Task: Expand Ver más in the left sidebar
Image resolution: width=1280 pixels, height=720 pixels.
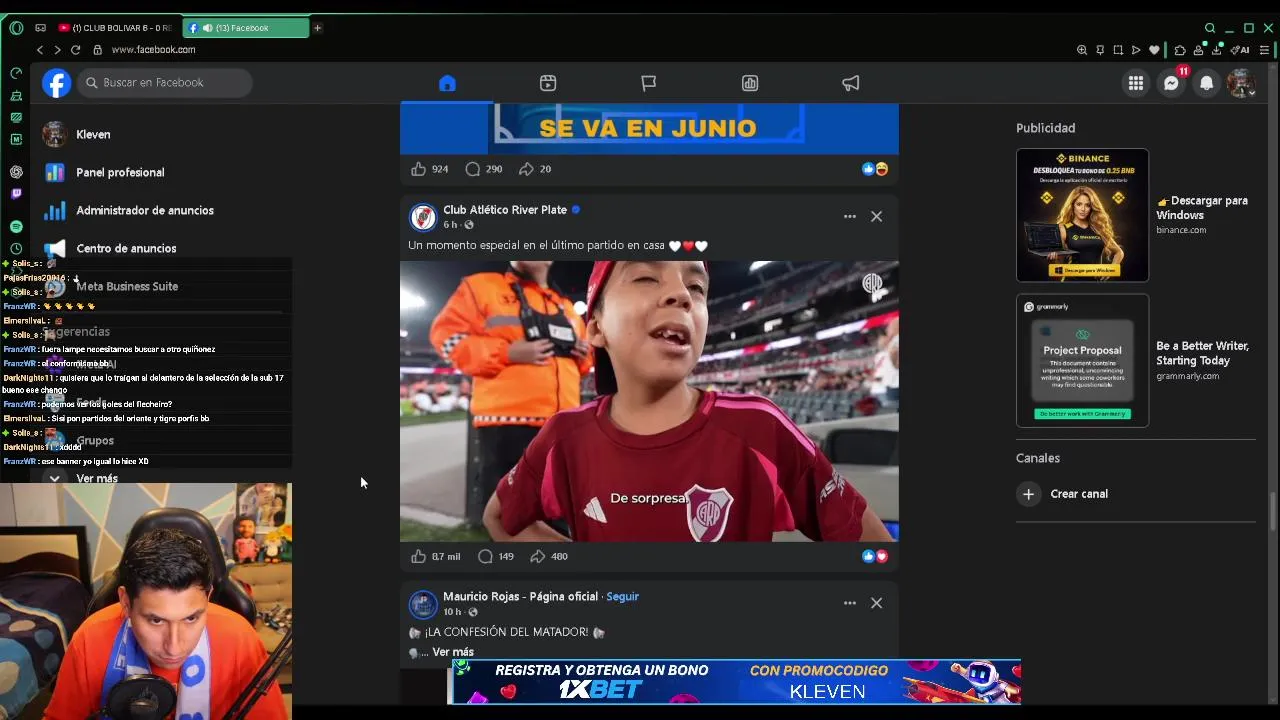Action: [97, 478]
